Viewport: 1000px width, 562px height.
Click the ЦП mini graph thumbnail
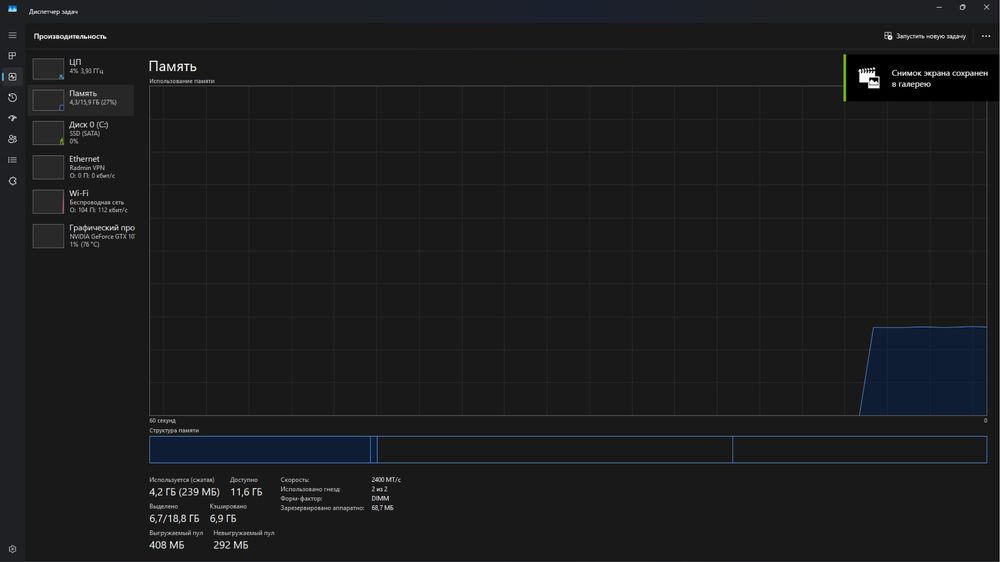click(x=48, y=69)
